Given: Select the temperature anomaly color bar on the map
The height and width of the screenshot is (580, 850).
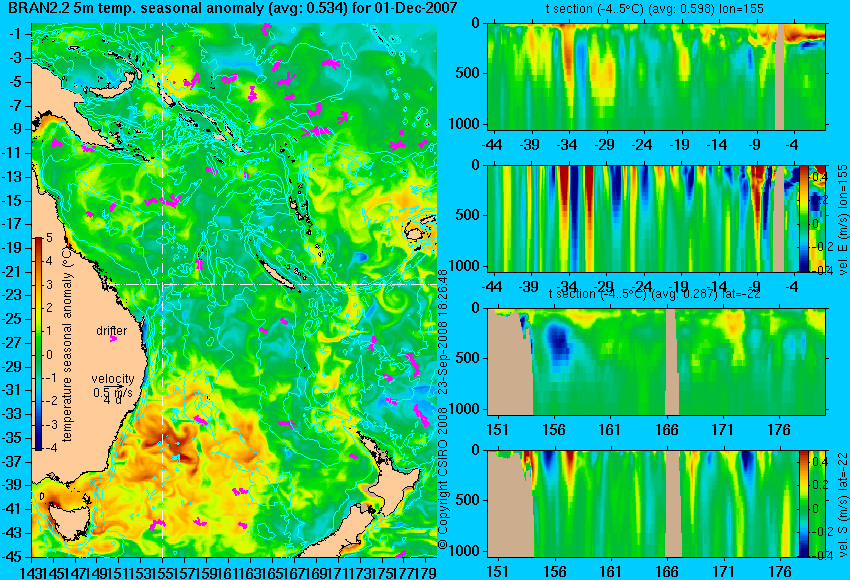Looking at the screenshot, I should (x=38, y=344).
